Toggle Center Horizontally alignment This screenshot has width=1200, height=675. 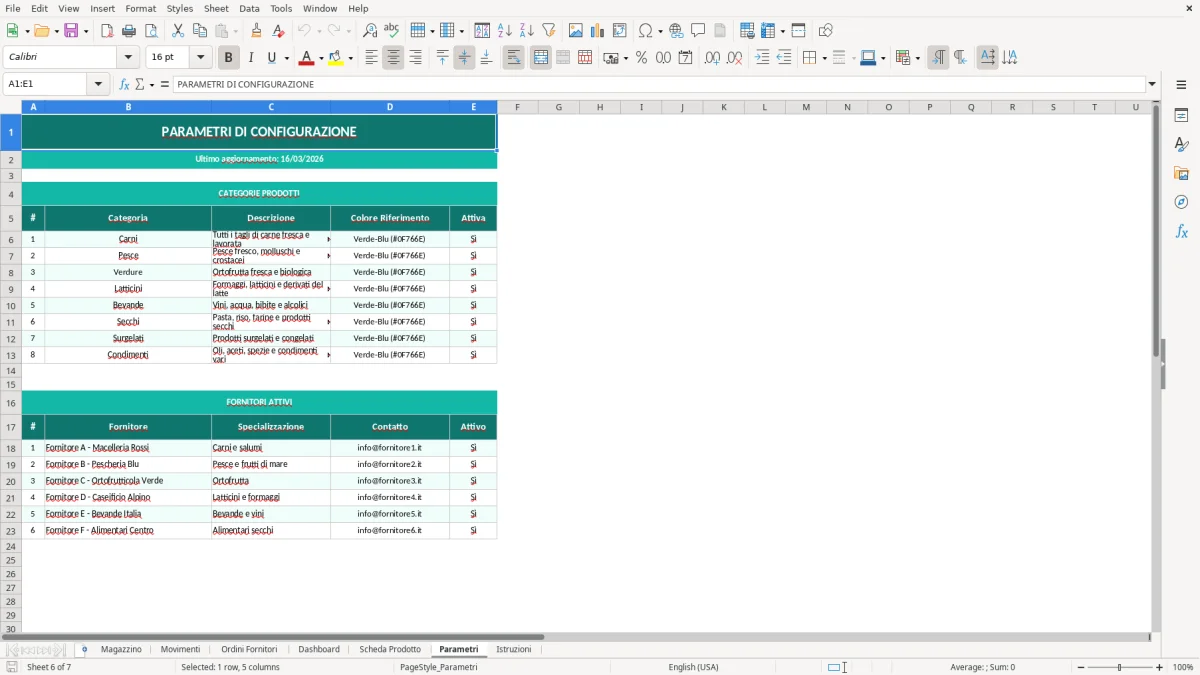click(x=393, y=58)
